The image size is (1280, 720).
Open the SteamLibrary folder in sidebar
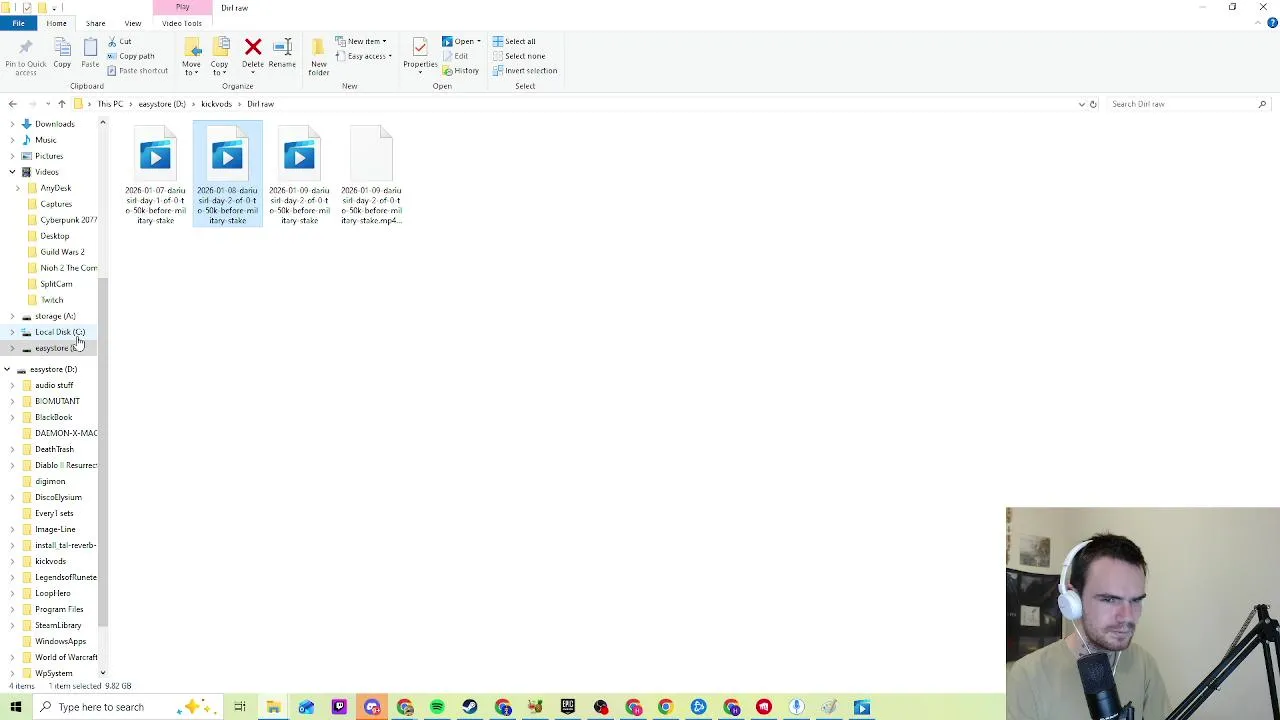[58, 625]
